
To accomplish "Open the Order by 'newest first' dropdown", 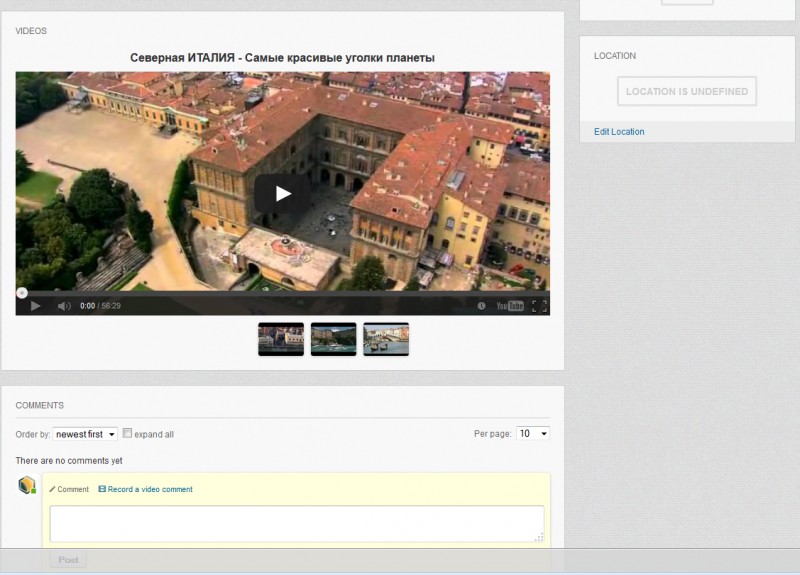I will click(x=85, y=434).
